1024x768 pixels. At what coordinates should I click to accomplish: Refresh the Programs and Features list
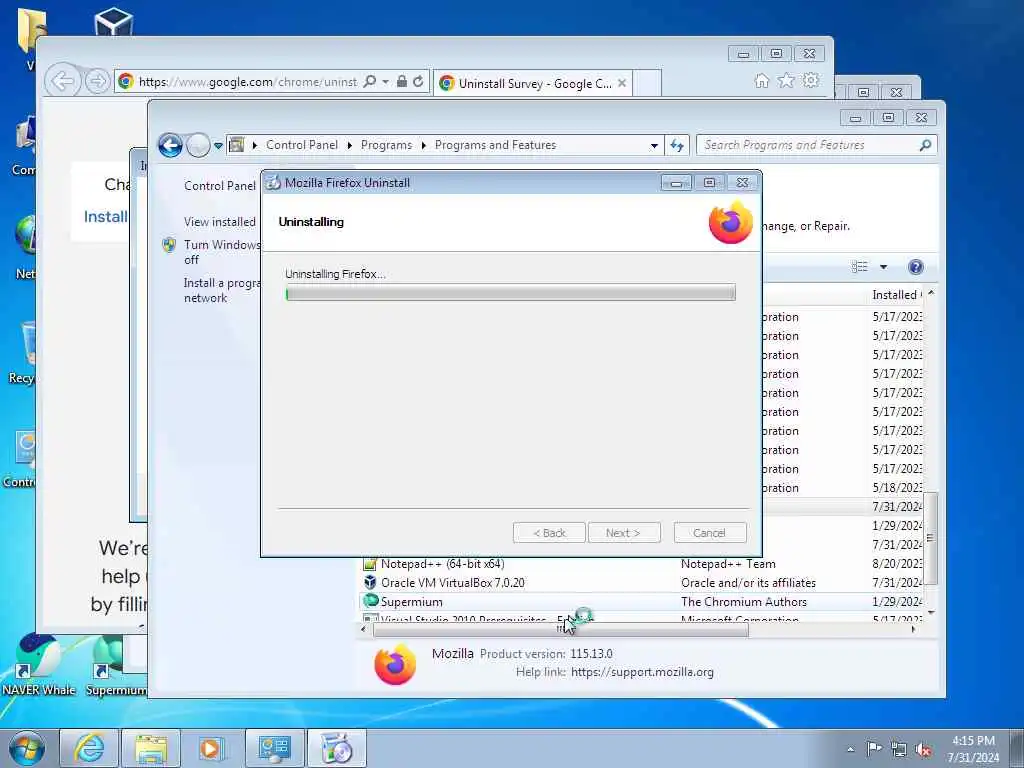pos(677,145)
